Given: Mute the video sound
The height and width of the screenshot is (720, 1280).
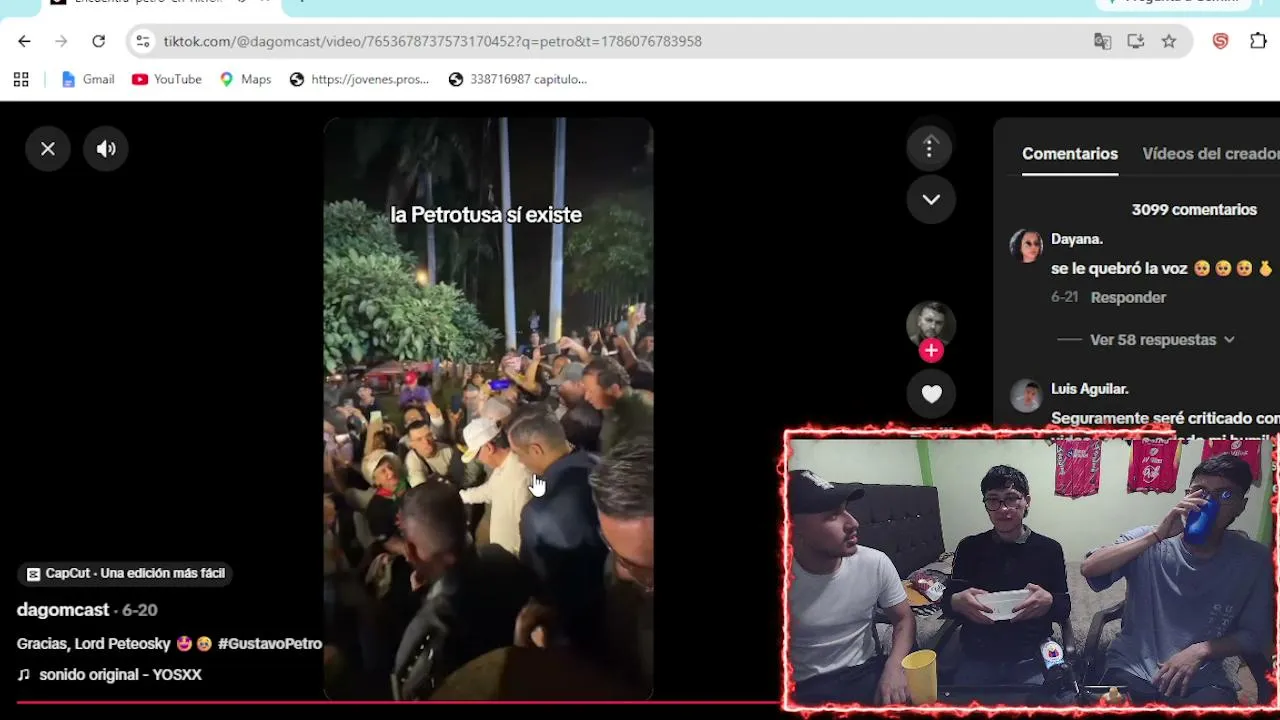Looking at the screenshot, I should 106,149.
